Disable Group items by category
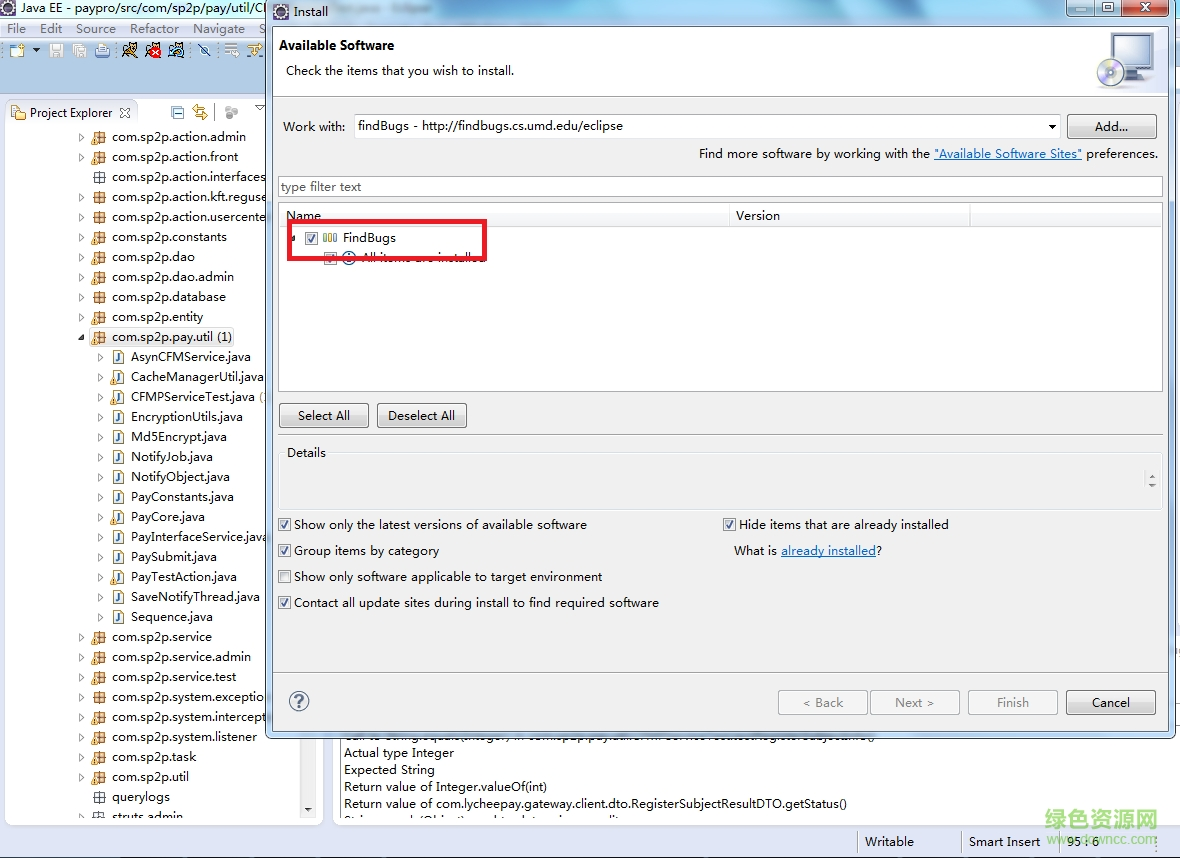Image resolution: width=1180 pixels, height=858 pixels. click(x=285, y=551)
